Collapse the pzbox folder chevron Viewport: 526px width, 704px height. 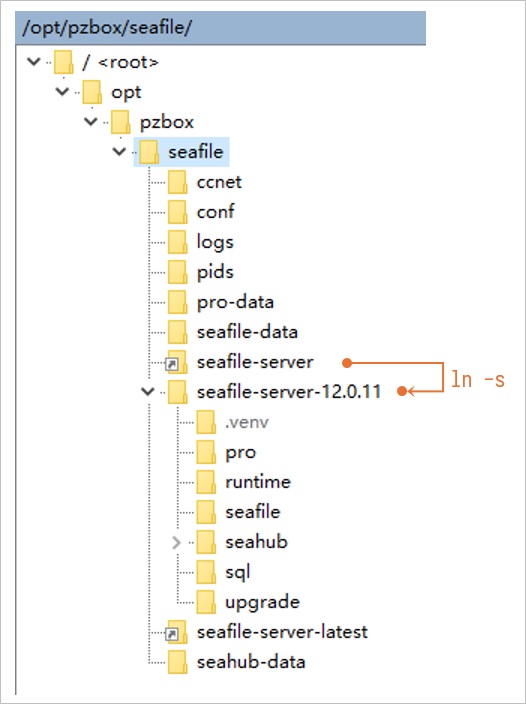click(91, 121)
